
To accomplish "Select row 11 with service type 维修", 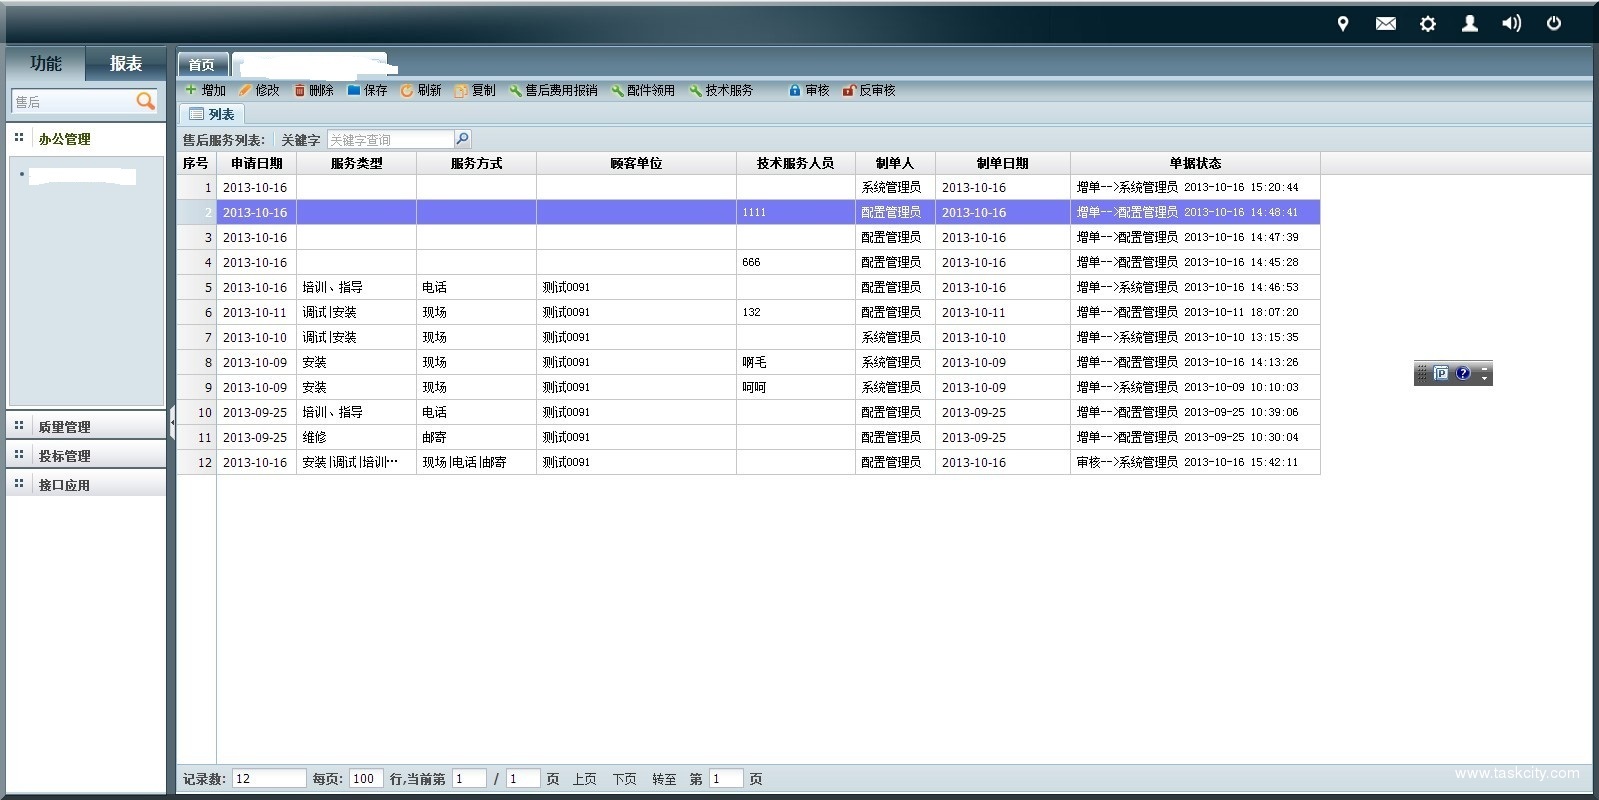I will click(x=749, y=437).
